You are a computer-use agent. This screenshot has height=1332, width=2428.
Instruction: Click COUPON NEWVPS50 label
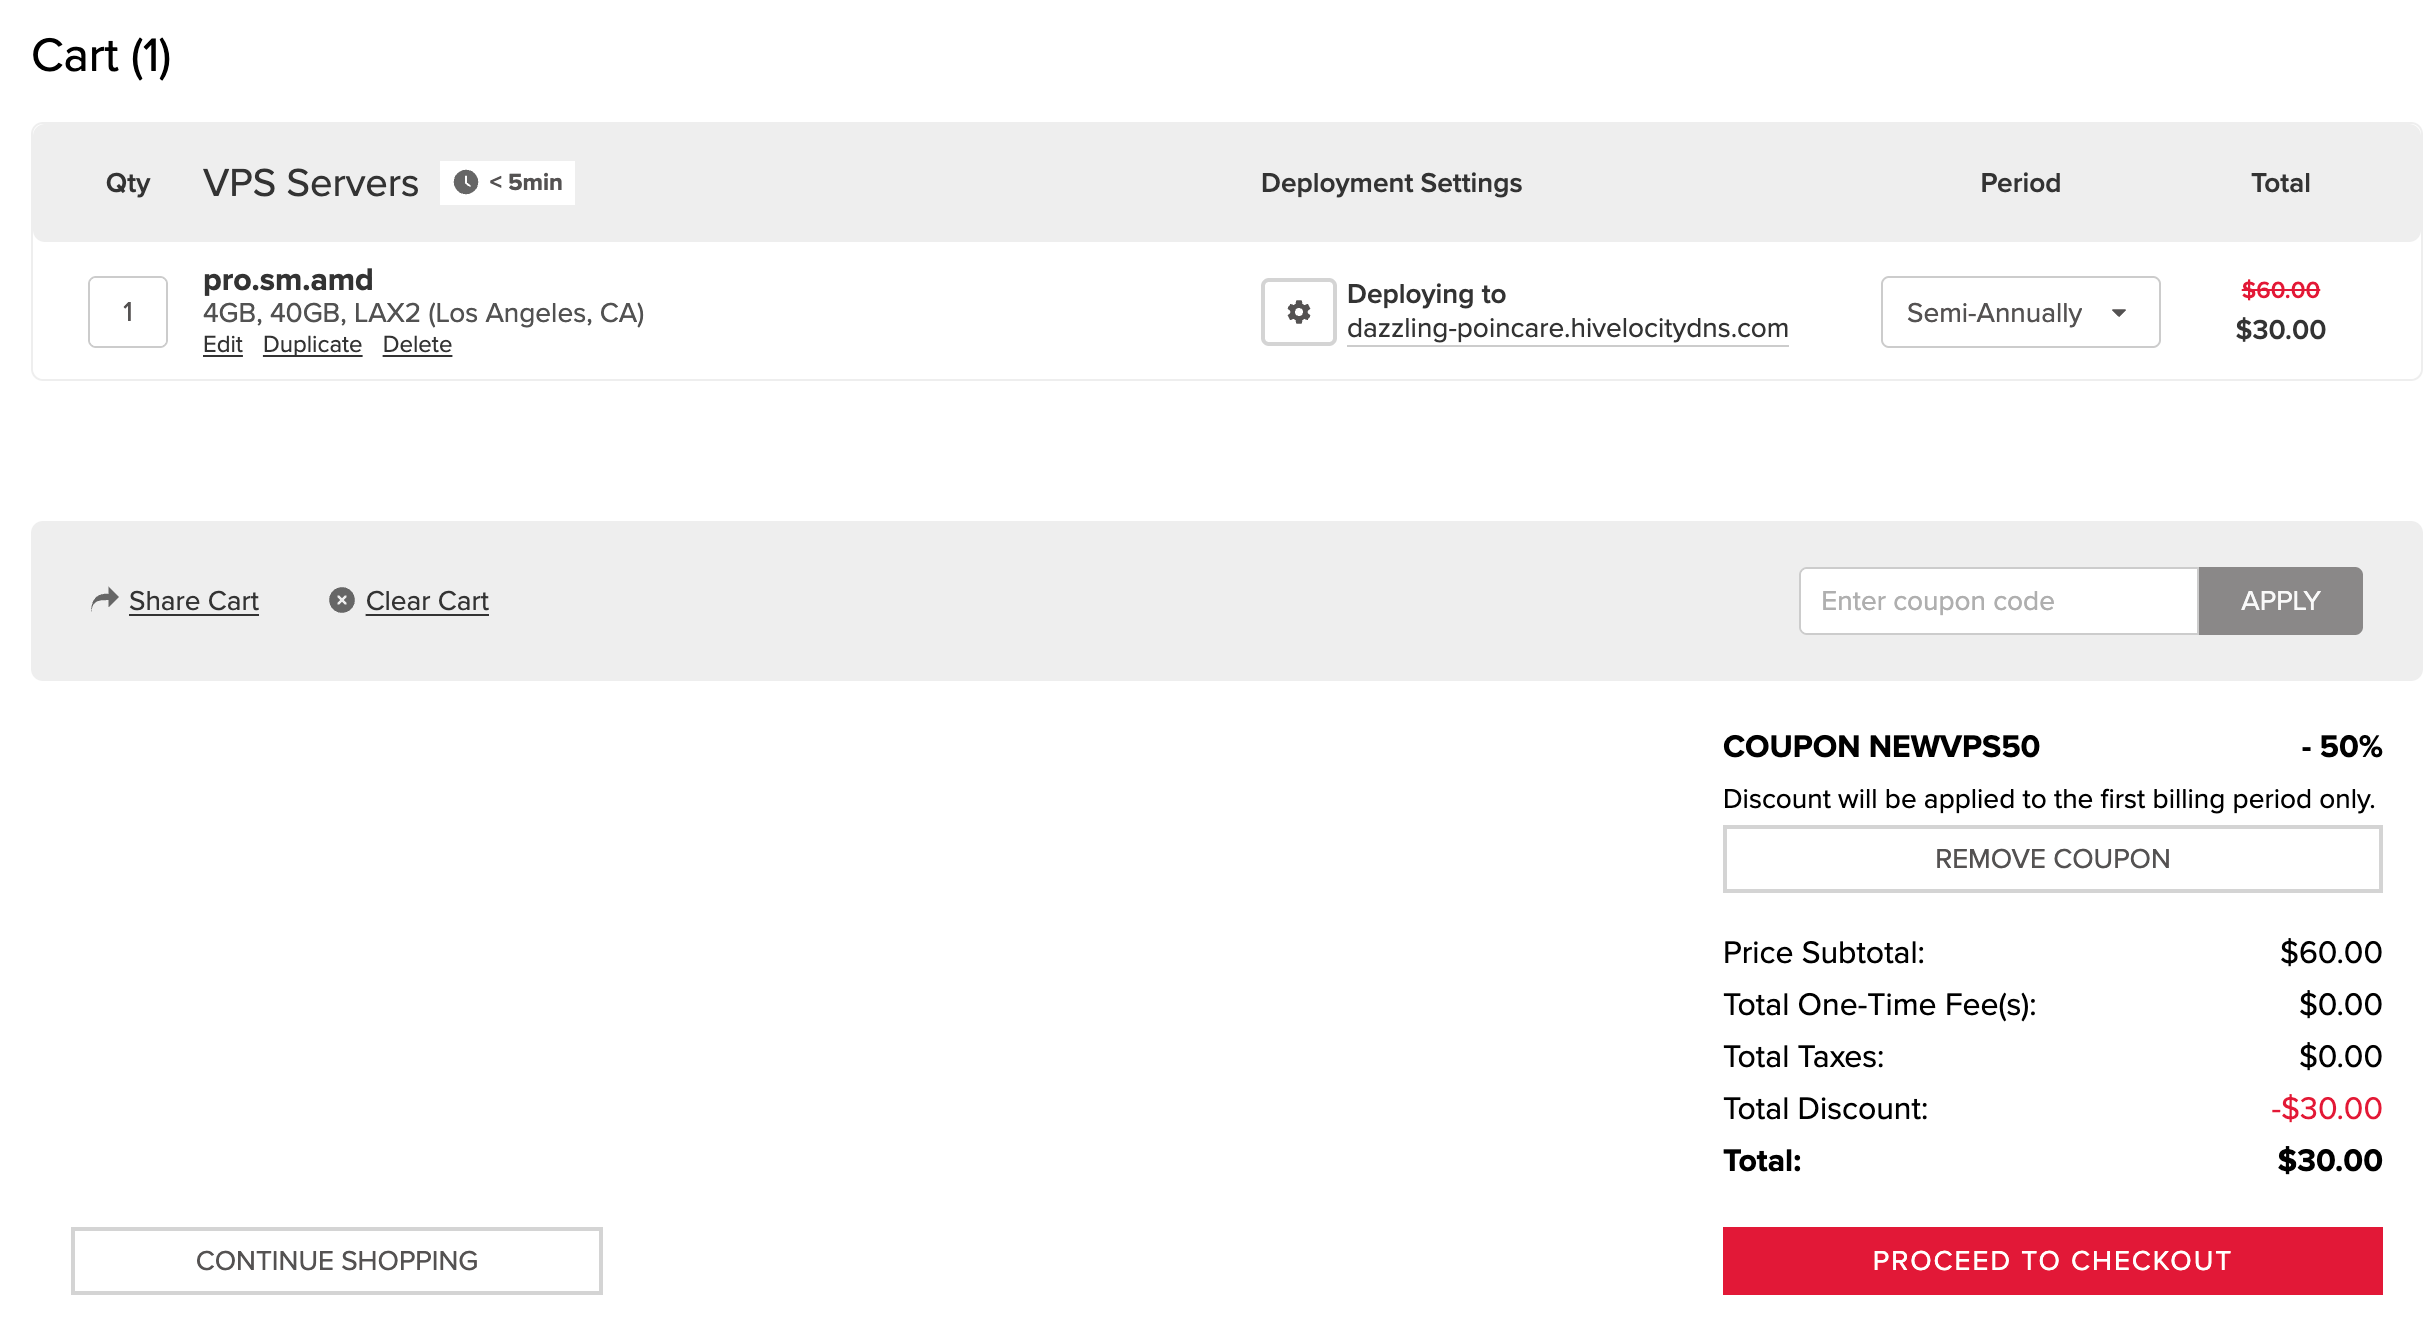[x=1881, y=747]
